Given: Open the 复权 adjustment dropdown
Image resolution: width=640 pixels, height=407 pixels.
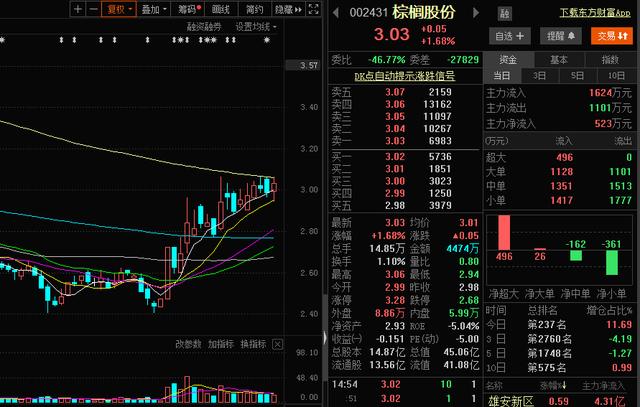Looking at the screenshot, I should 119,9.
